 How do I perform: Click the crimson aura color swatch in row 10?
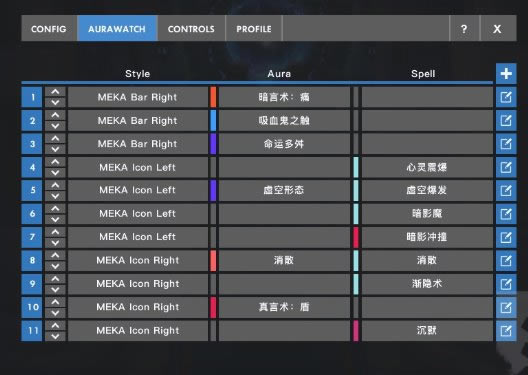coord(213,307)
